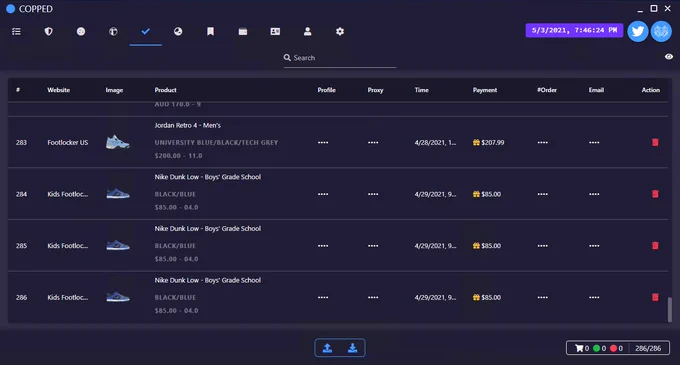
Task: Click the Time column header
Action: 422,90
